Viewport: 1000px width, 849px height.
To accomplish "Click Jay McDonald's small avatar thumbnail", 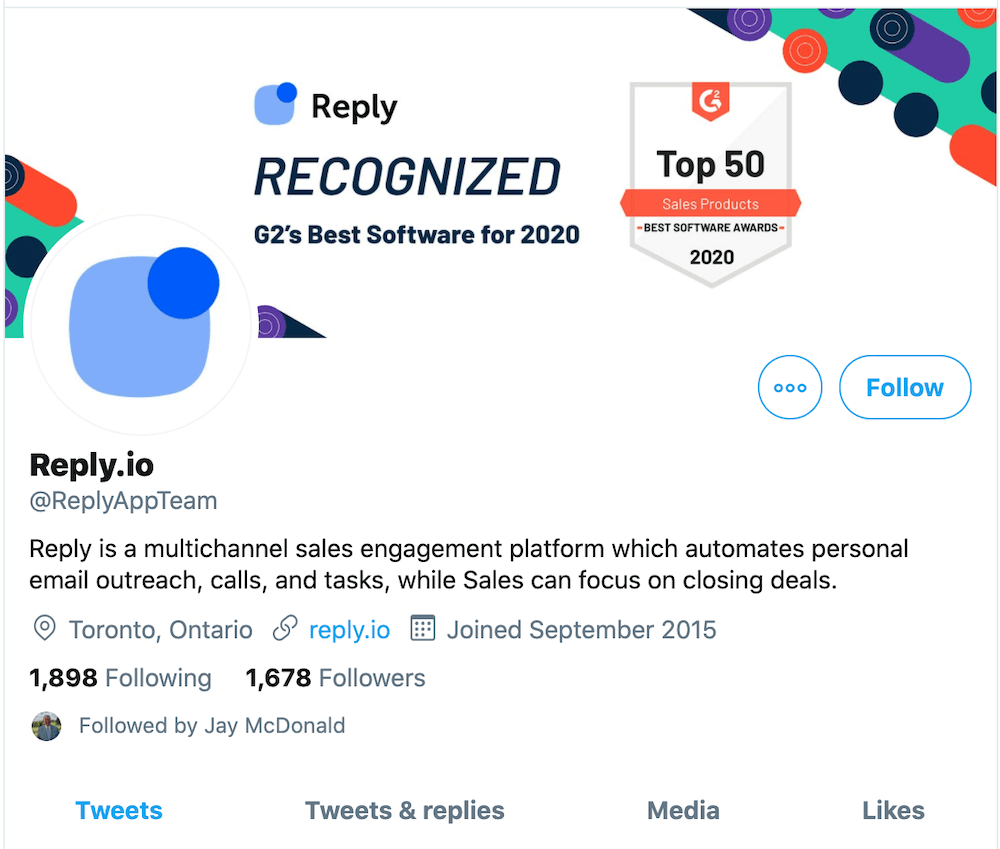I will pyautogui.click(x=47, y=726).
